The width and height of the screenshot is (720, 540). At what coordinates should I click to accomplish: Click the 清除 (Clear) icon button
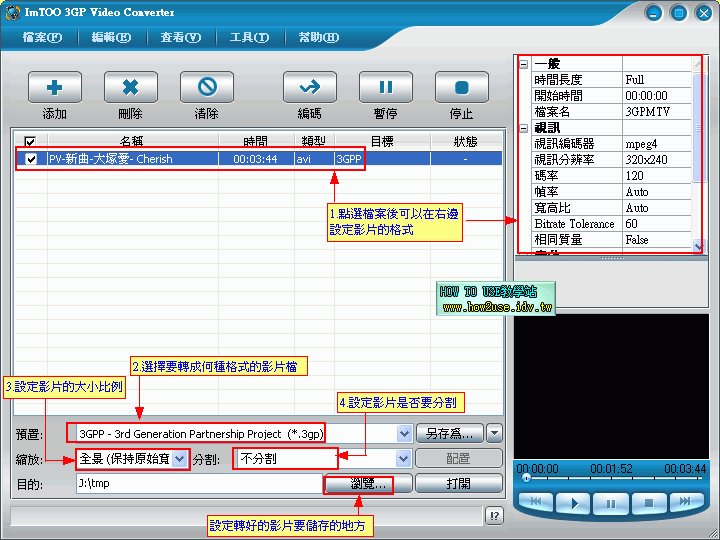click(x=207, y=87)
